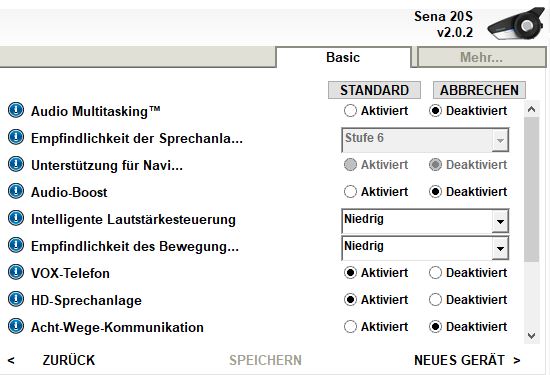Switch to the Mehr... tab
The height and width of the screenshot is (375, 550).
(481, 57)
